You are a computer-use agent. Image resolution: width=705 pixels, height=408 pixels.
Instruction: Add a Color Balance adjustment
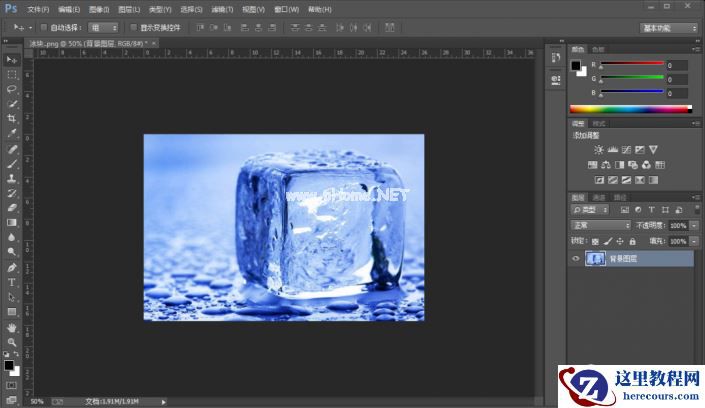point(606,165)
